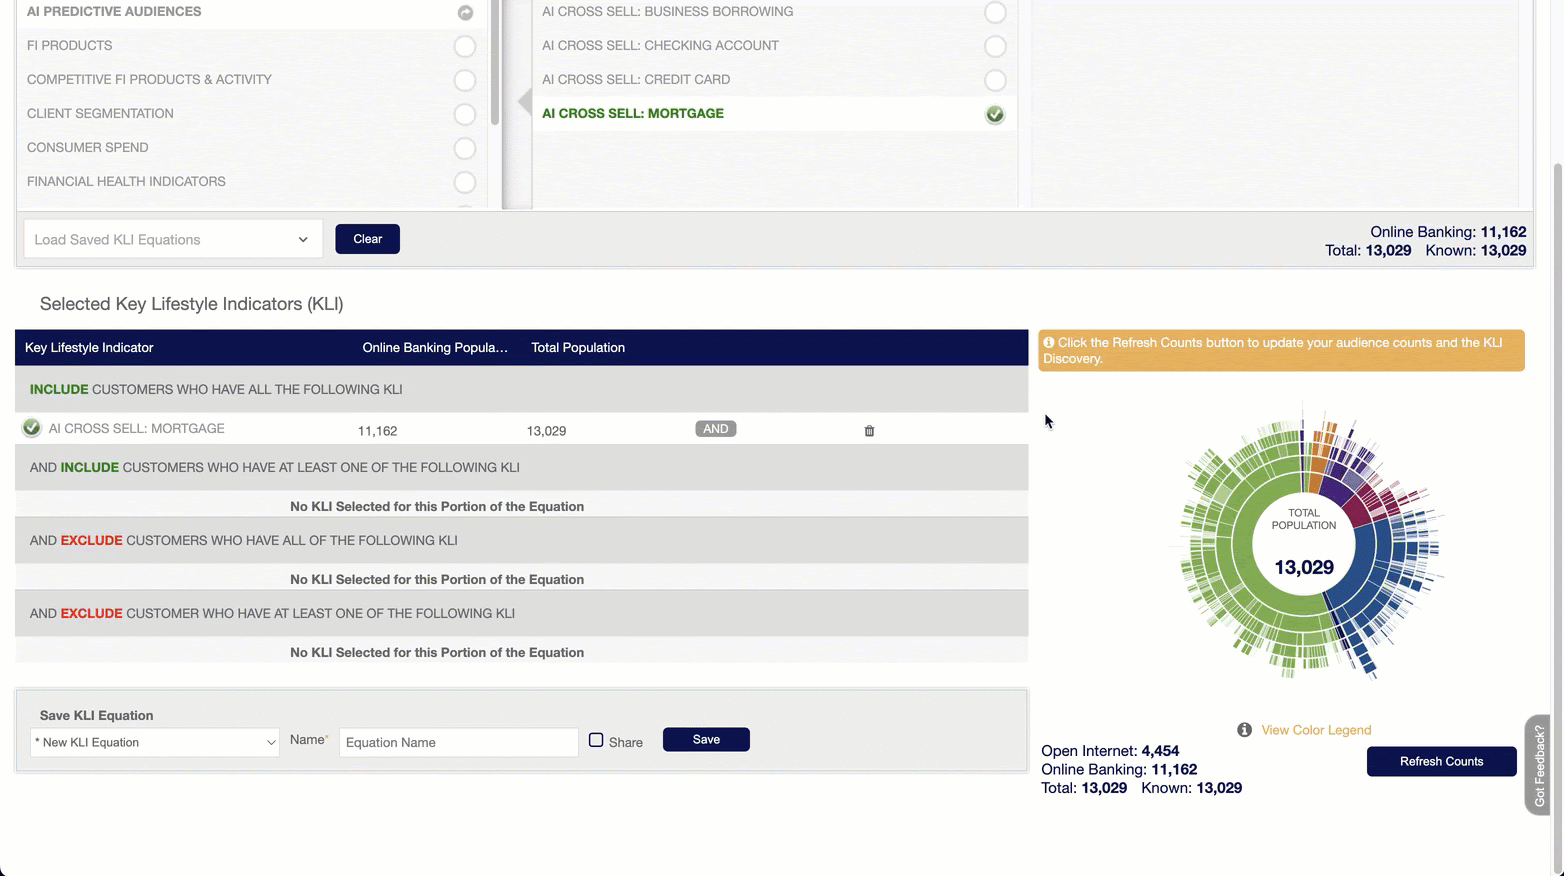Deselect the checked AI Cross Sell: Mortgage circle
This screenshot has height=876, width=1564.
click(x=994, y=114)
